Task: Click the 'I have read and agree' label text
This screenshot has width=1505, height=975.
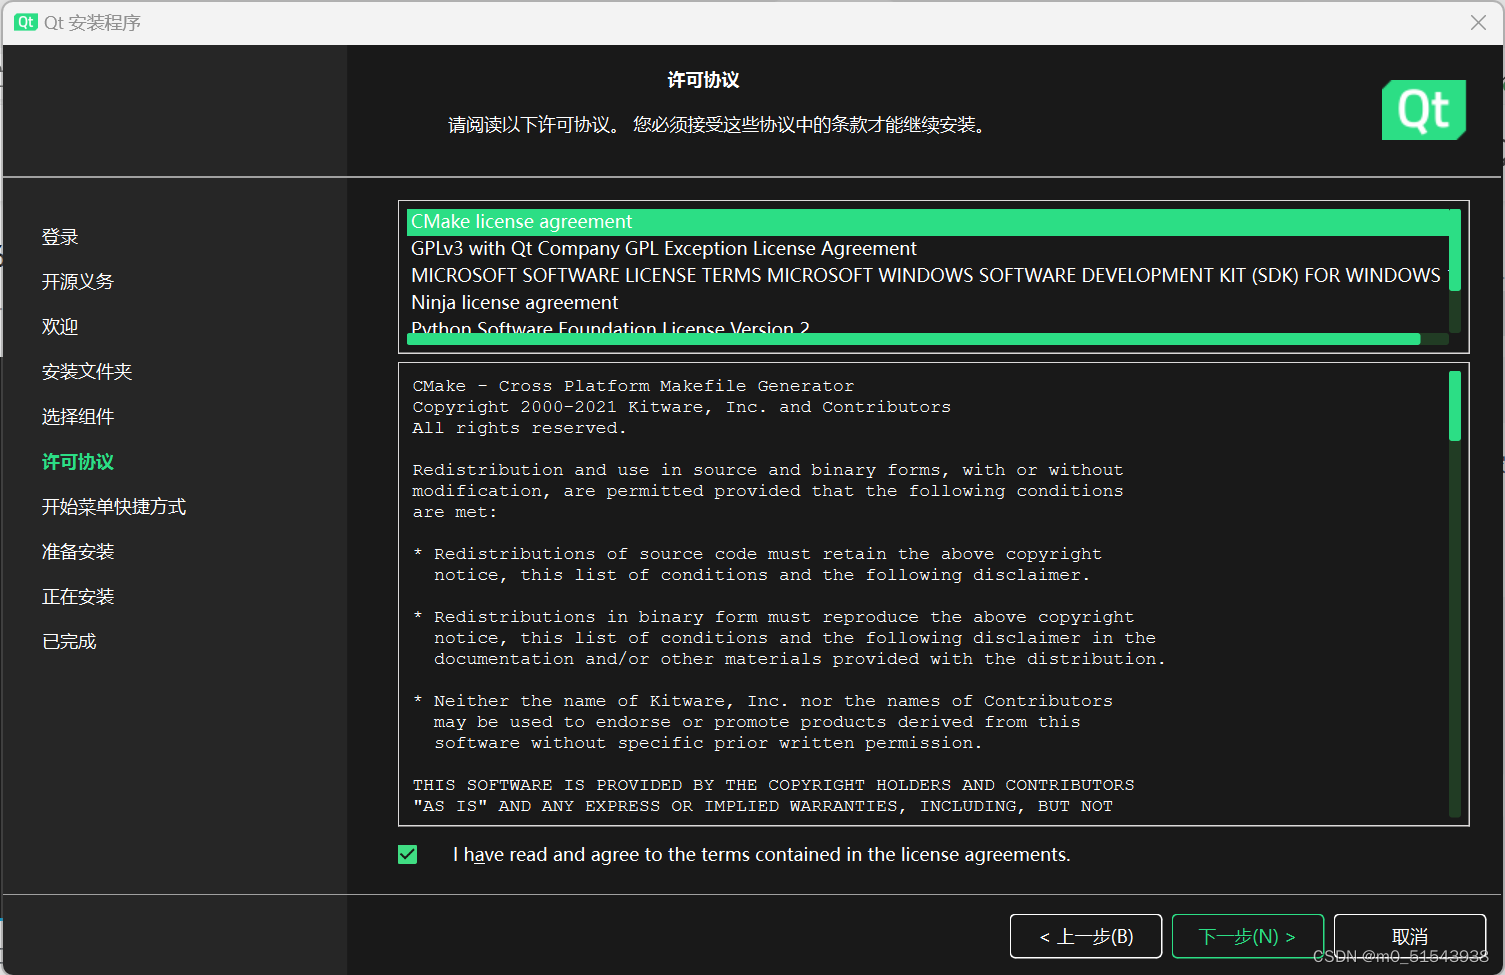Action: (x=761, y=854)
